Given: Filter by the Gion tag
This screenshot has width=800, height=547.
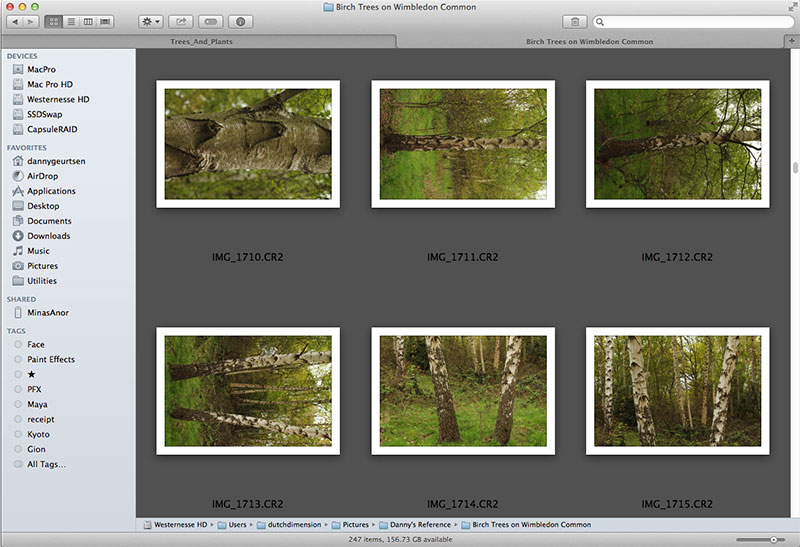Looking at the screenshot, I should point(36,449).
